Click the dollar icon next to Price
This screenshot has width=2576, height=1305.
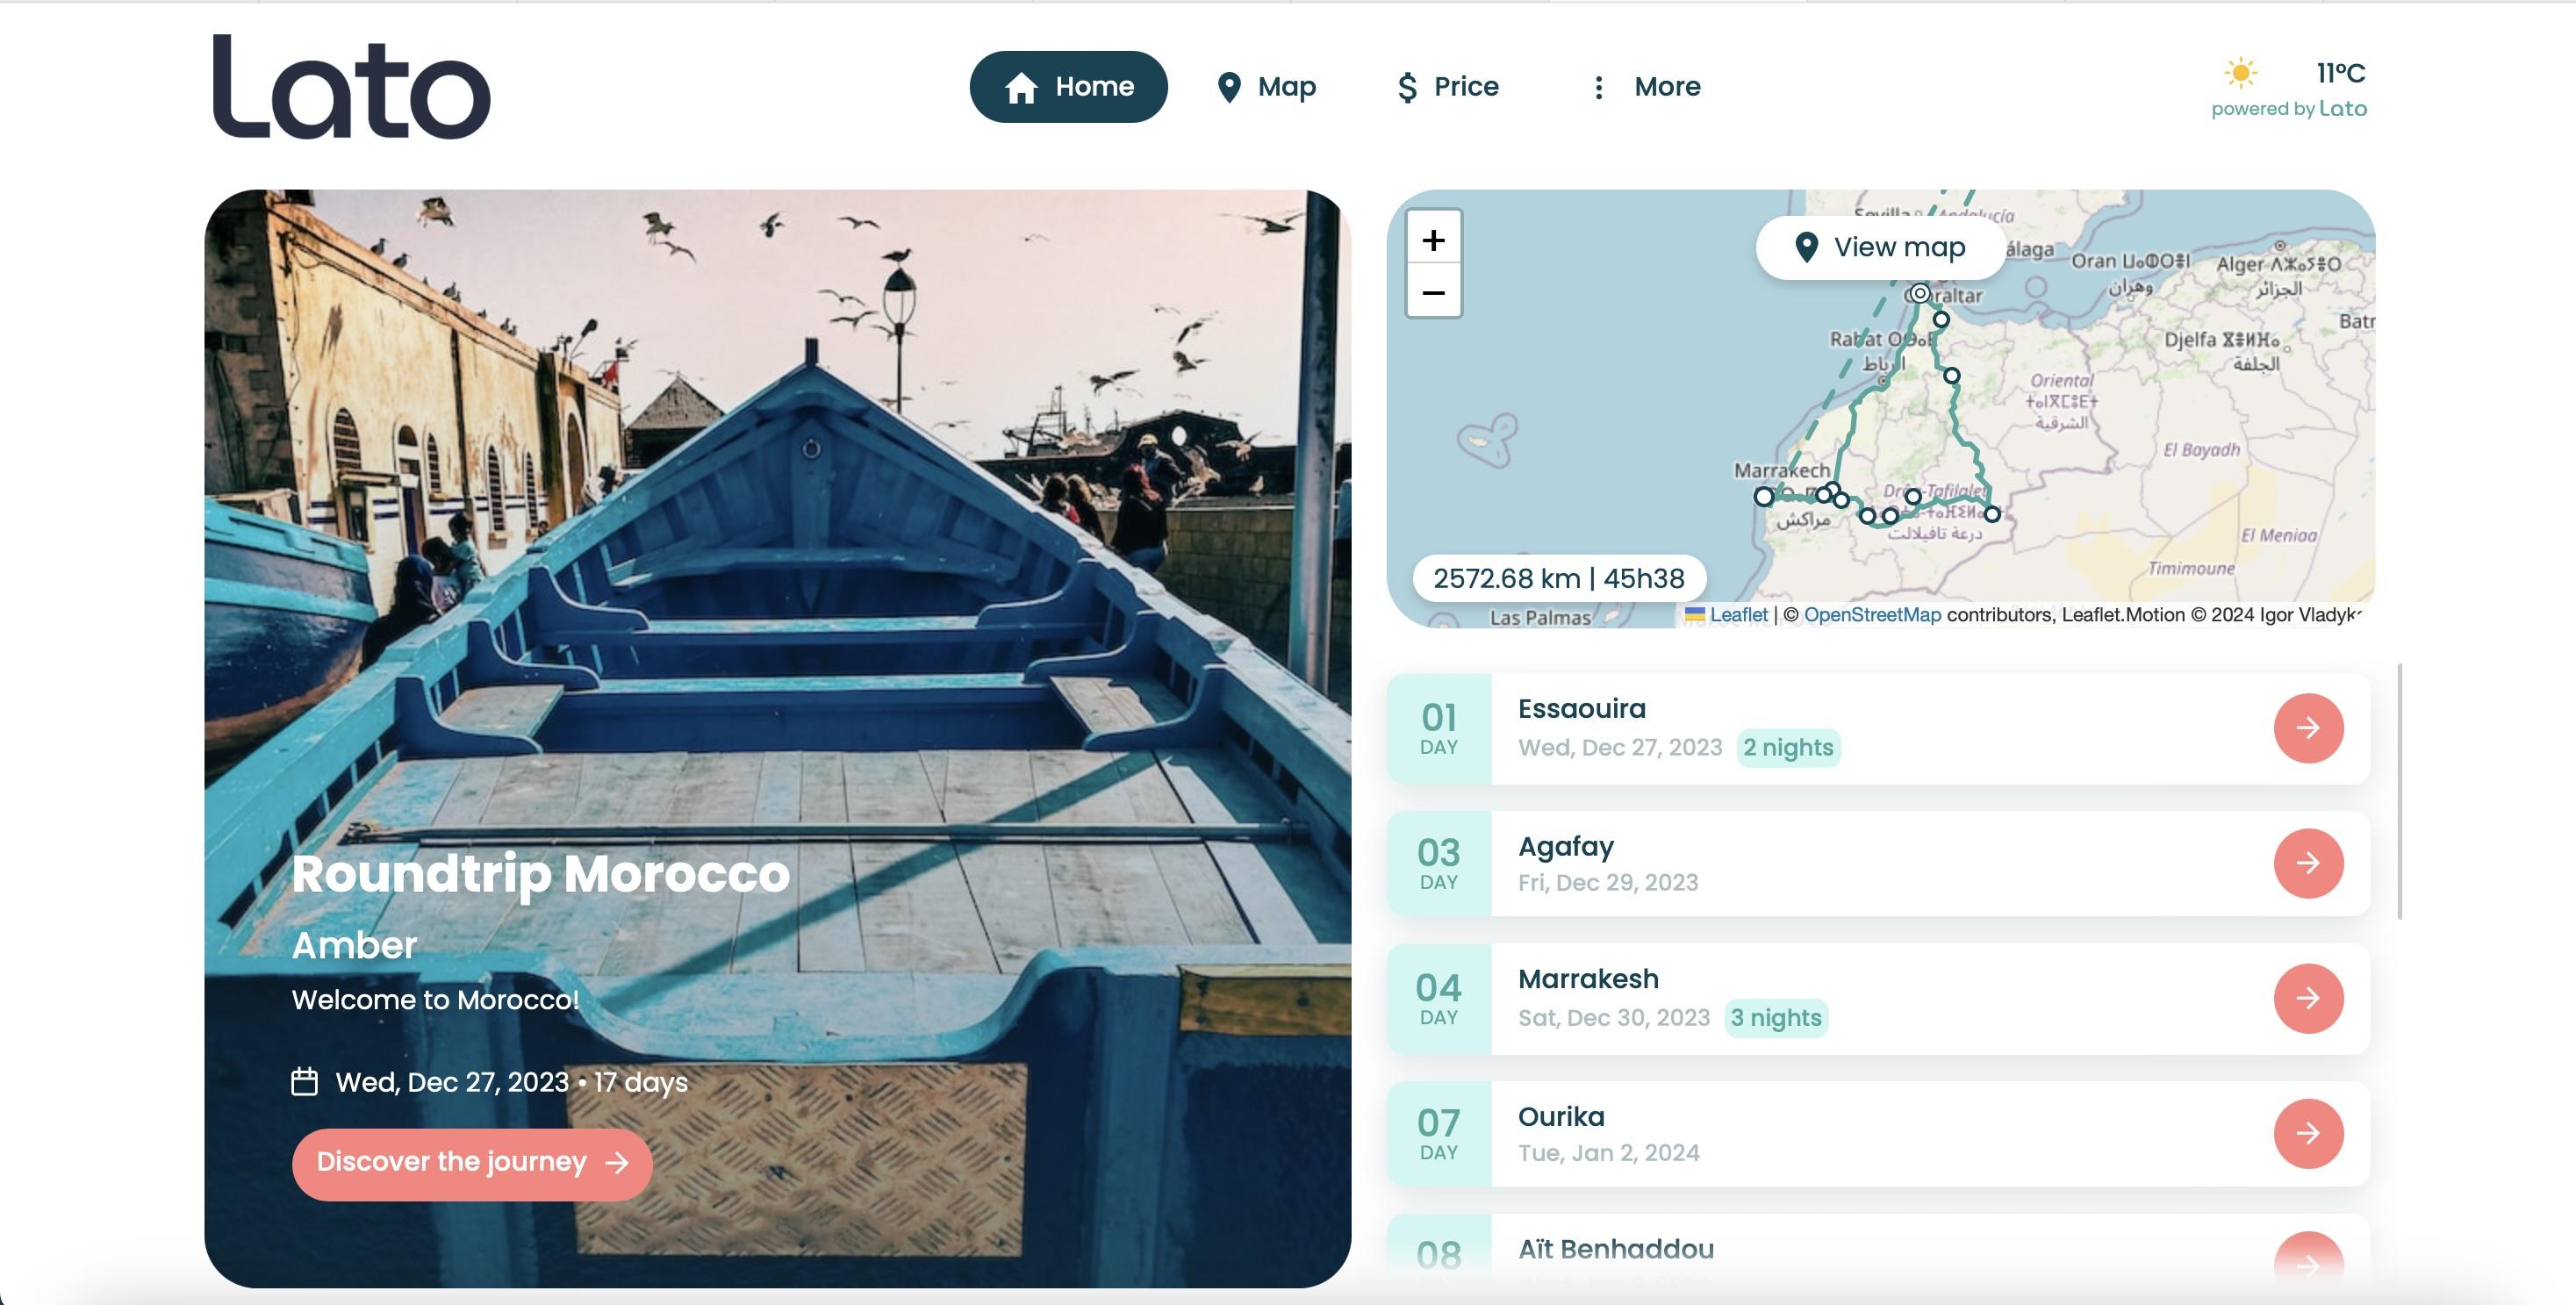click(x=1406, y=87)
